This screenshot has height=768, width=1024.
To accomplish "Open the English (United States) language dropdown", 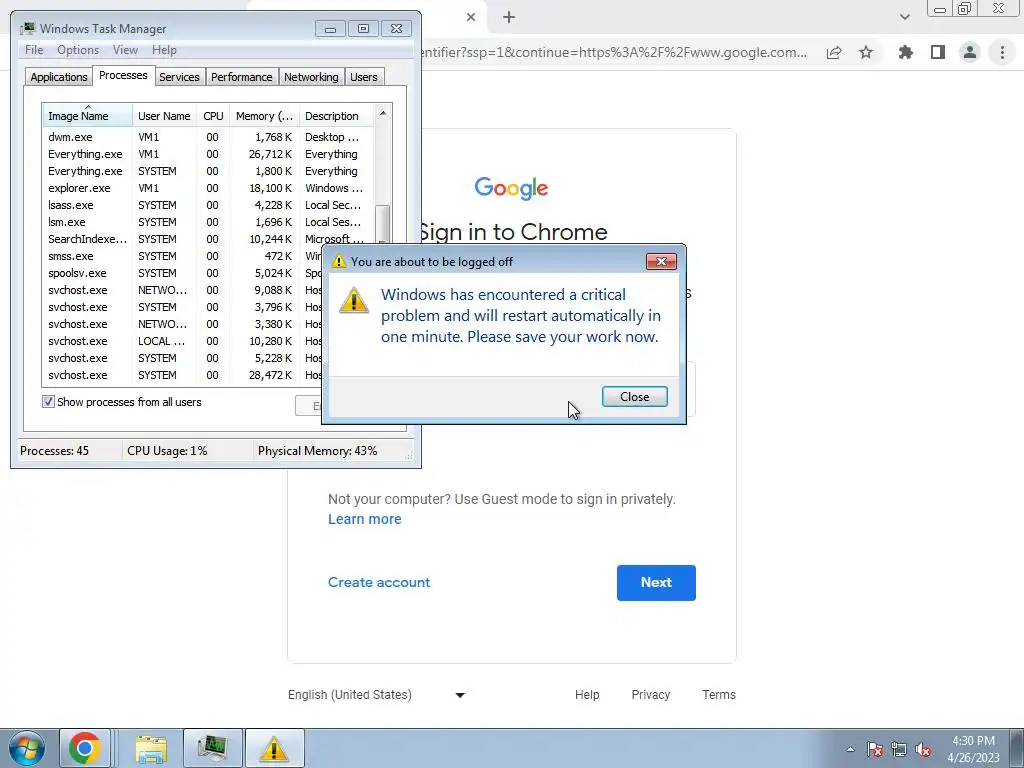I will (377, 694).
